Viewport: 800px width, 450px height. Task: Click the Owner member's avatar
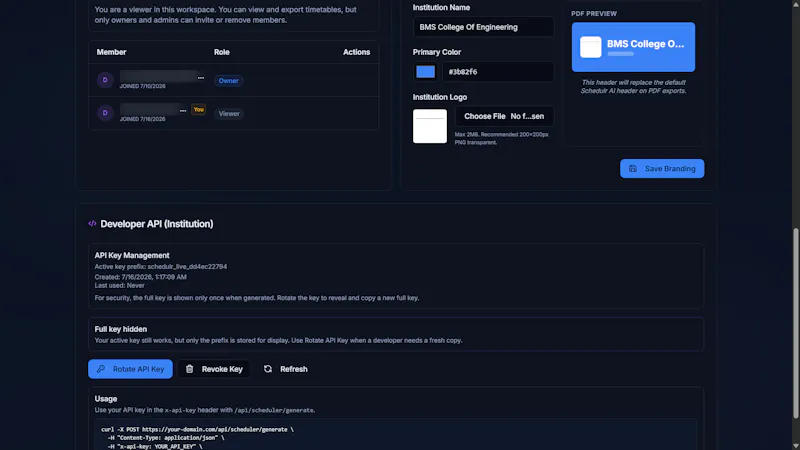105,80
